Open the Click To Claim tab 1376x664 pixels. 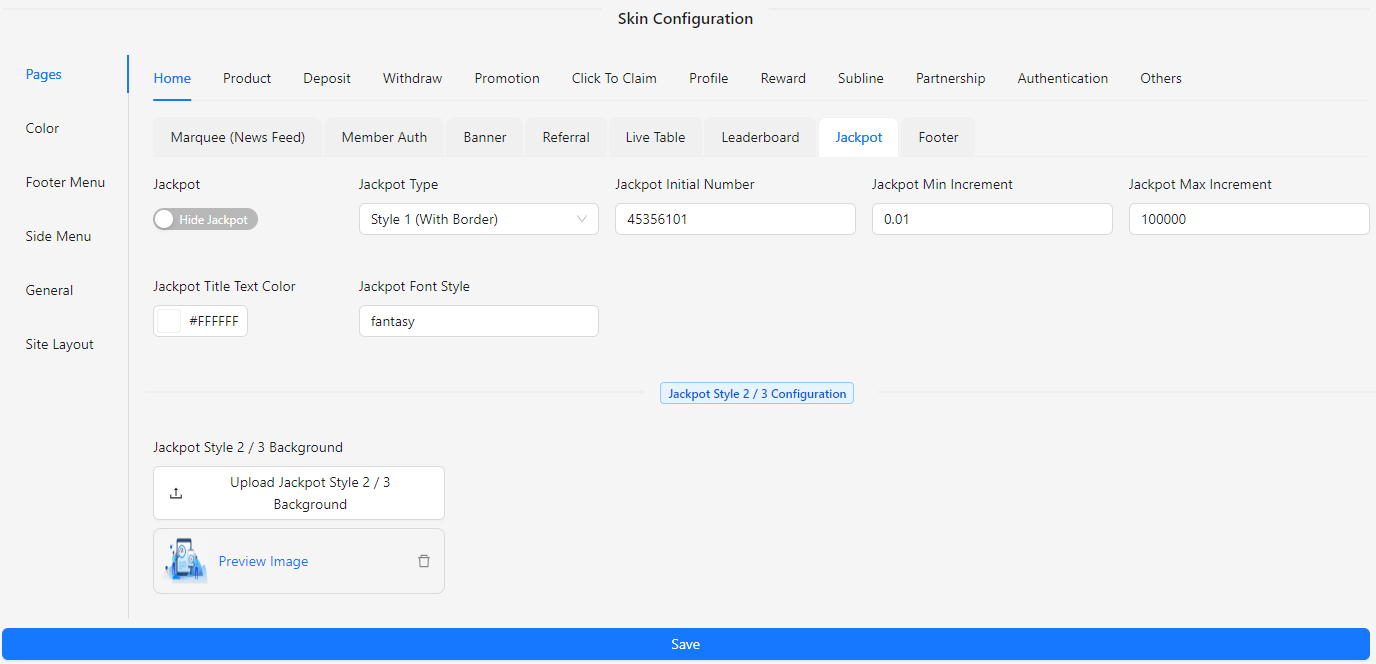614,79
